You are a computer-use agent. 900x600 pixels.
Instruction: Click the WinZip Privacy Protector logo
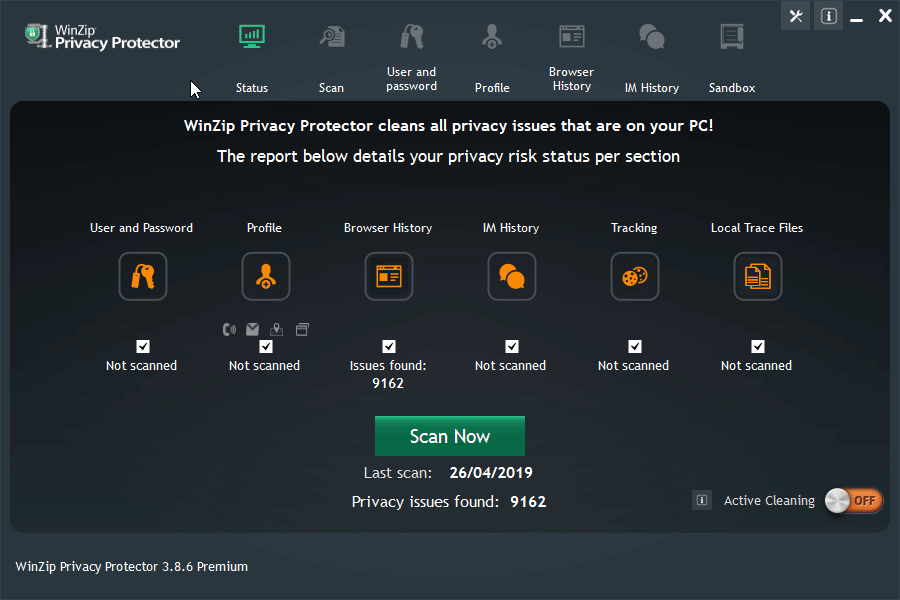pos(103,37)
